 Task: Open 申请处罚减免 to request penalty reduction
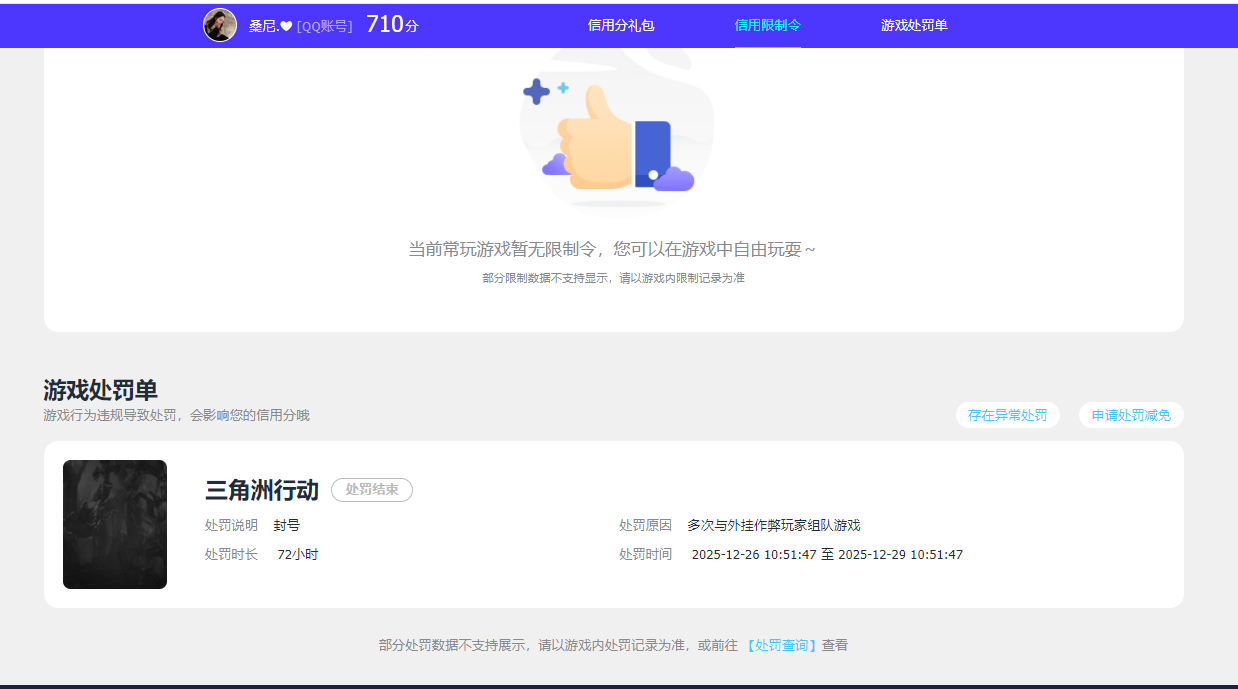pos(1130,415)
